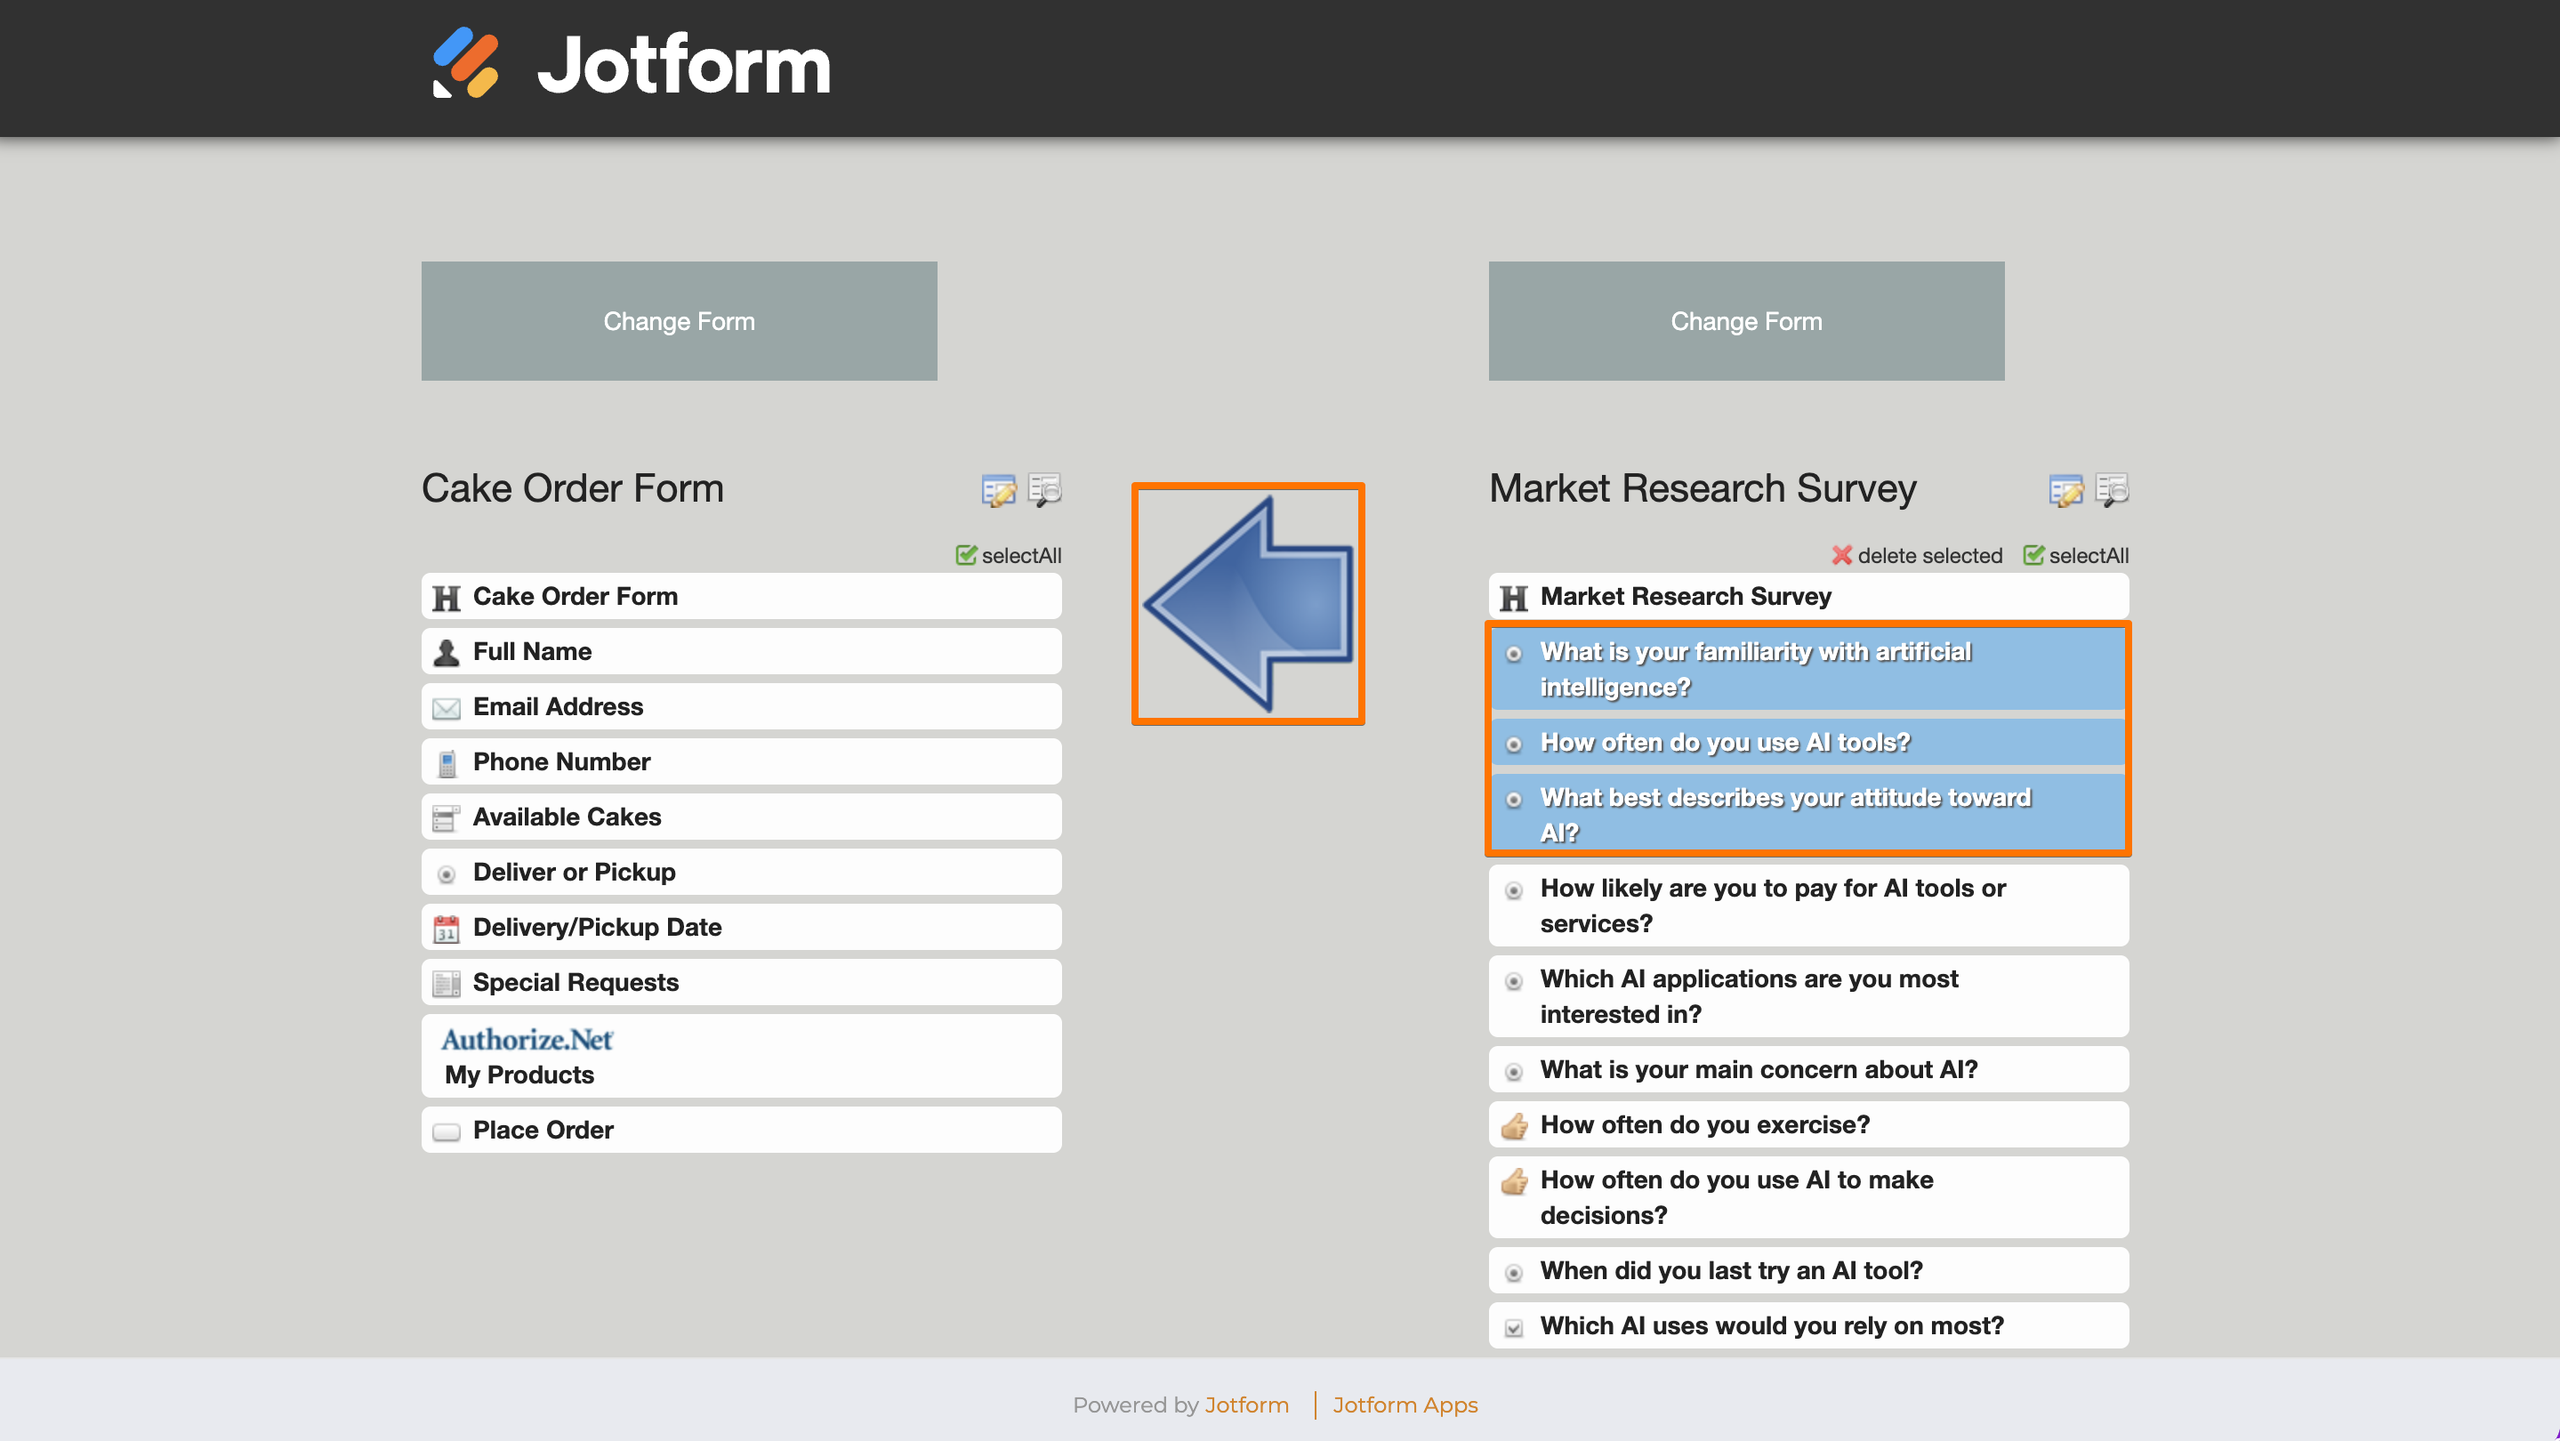Click the left Change Form button
The height and width of the screenshot is (1441, 2560).
[679, 321]
